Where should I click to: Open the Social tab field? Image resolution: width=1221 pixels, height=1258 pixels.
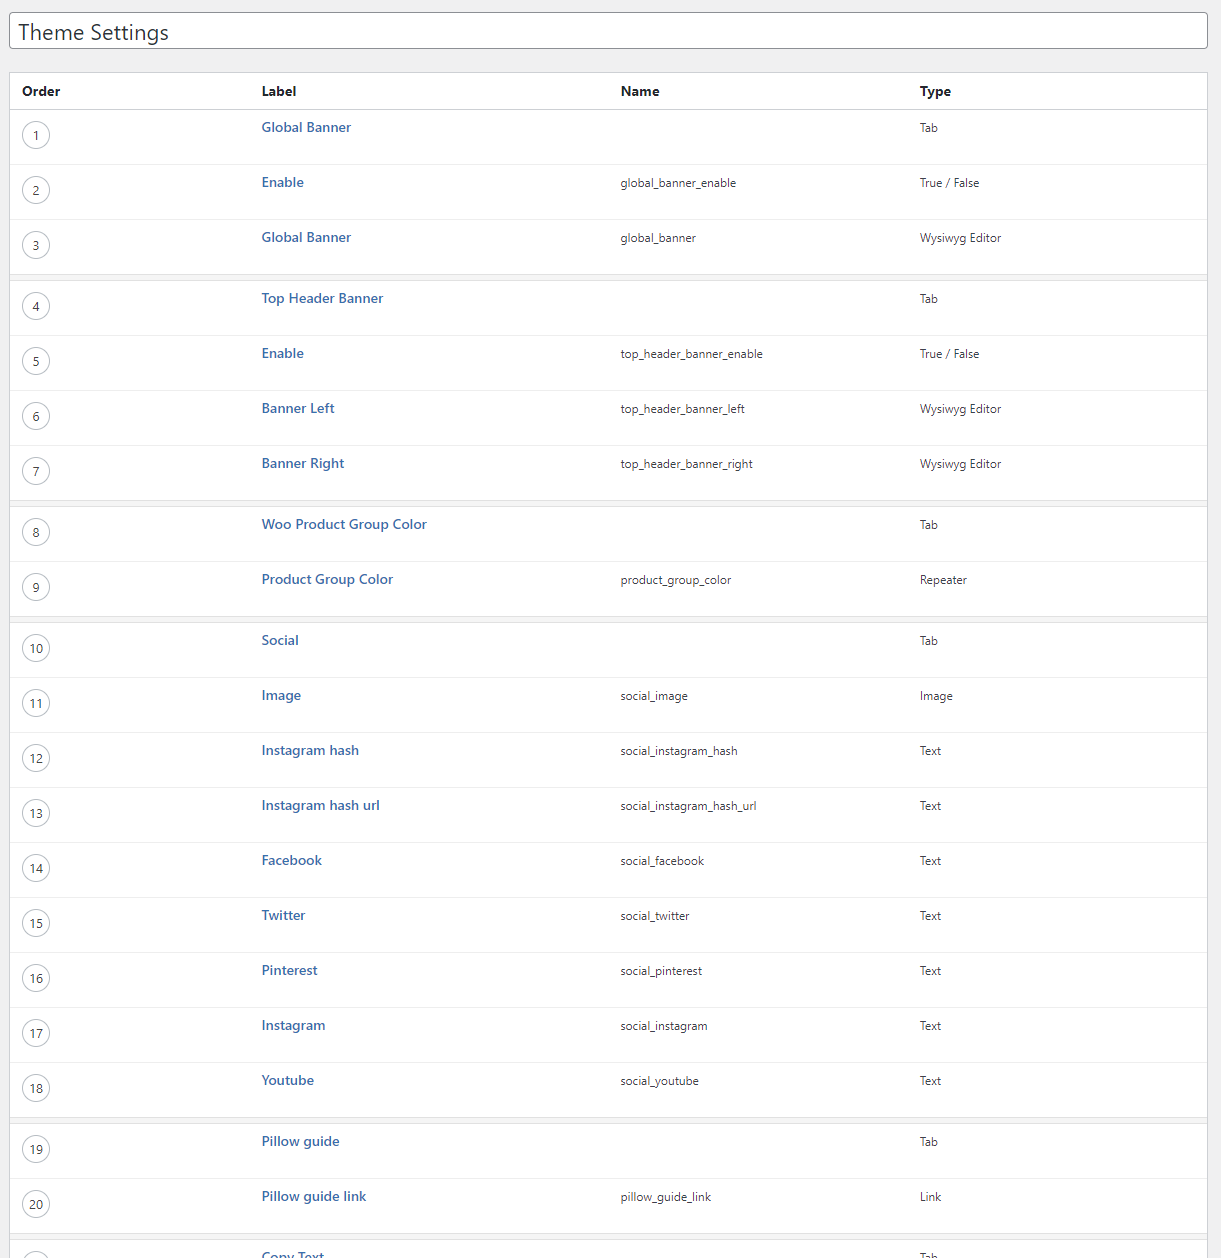[280, 640]
